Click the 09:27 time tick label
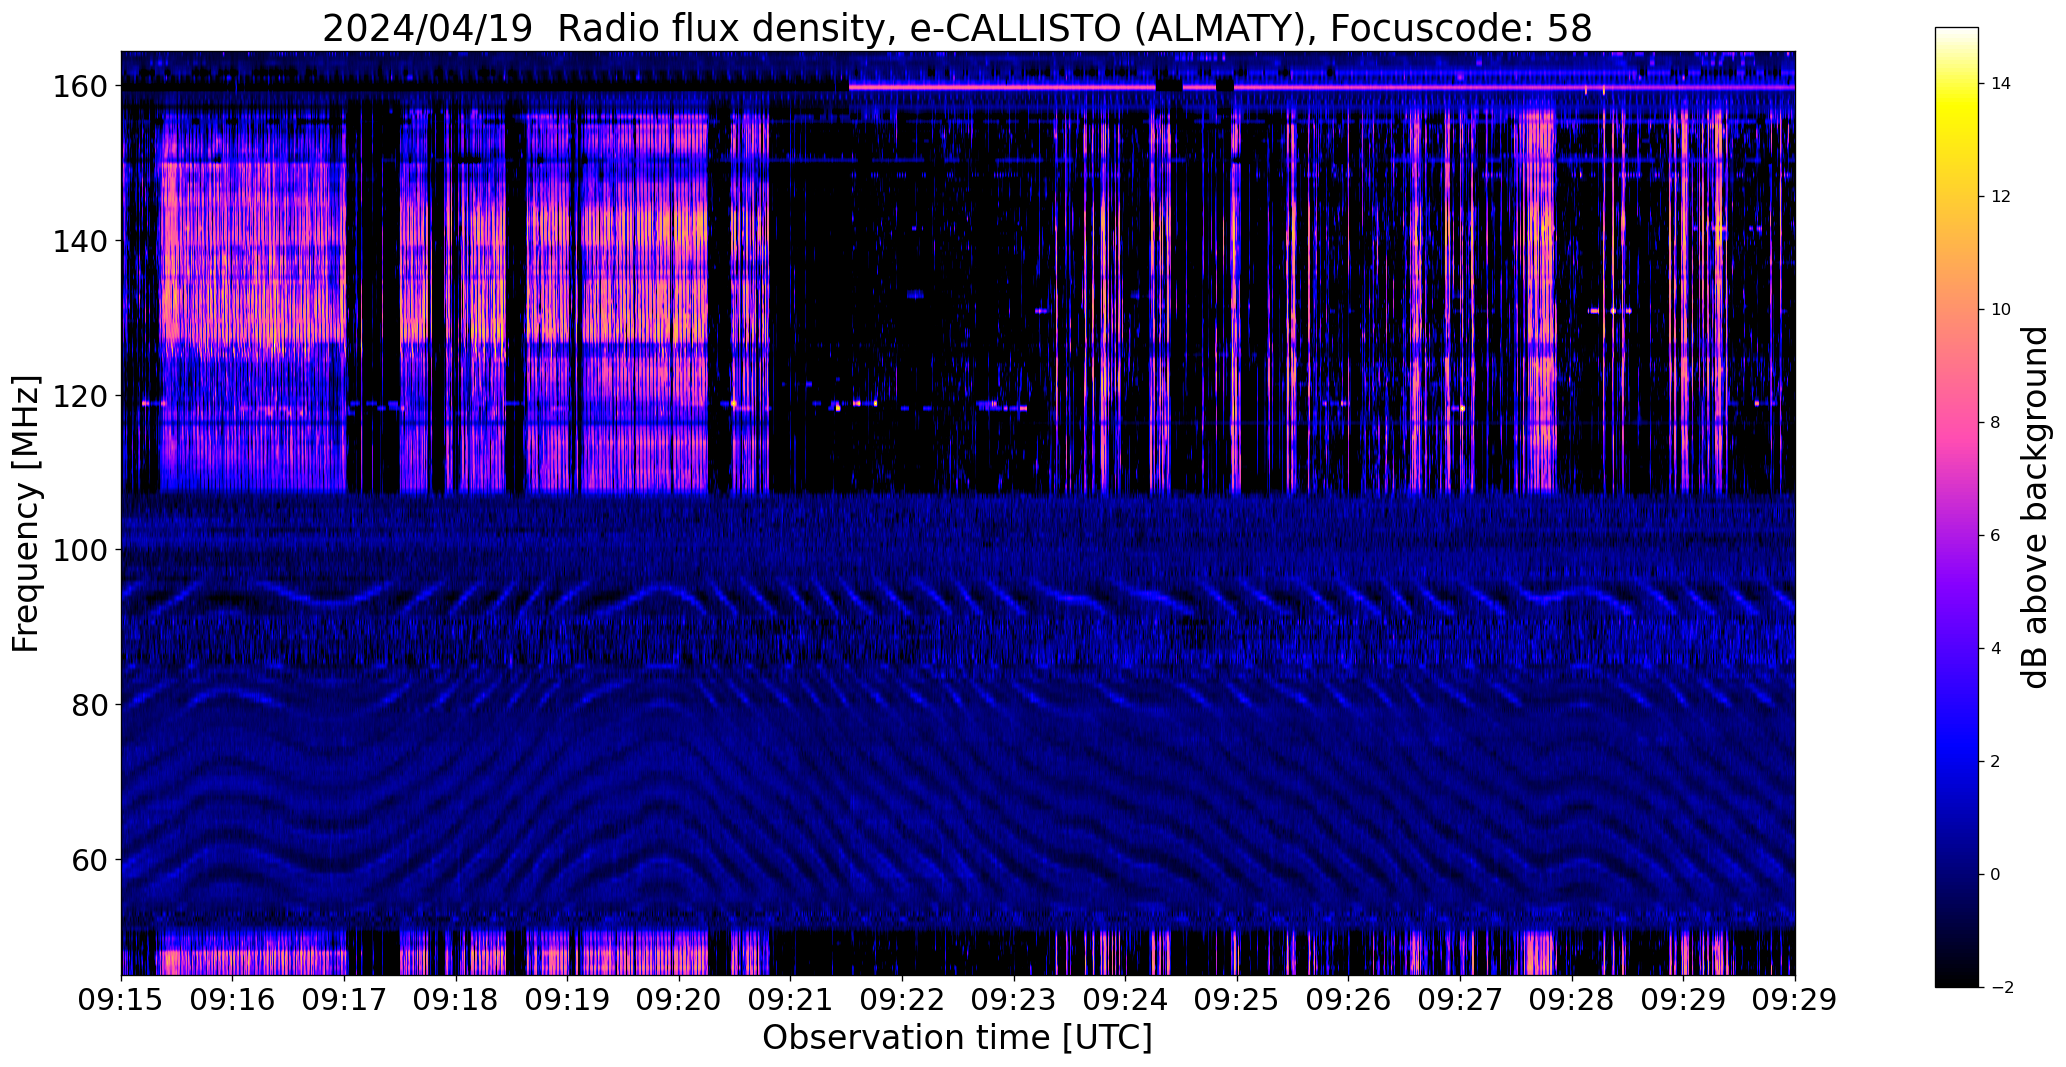This screenshot has width=2066, height=1067. (1461, 1000)
